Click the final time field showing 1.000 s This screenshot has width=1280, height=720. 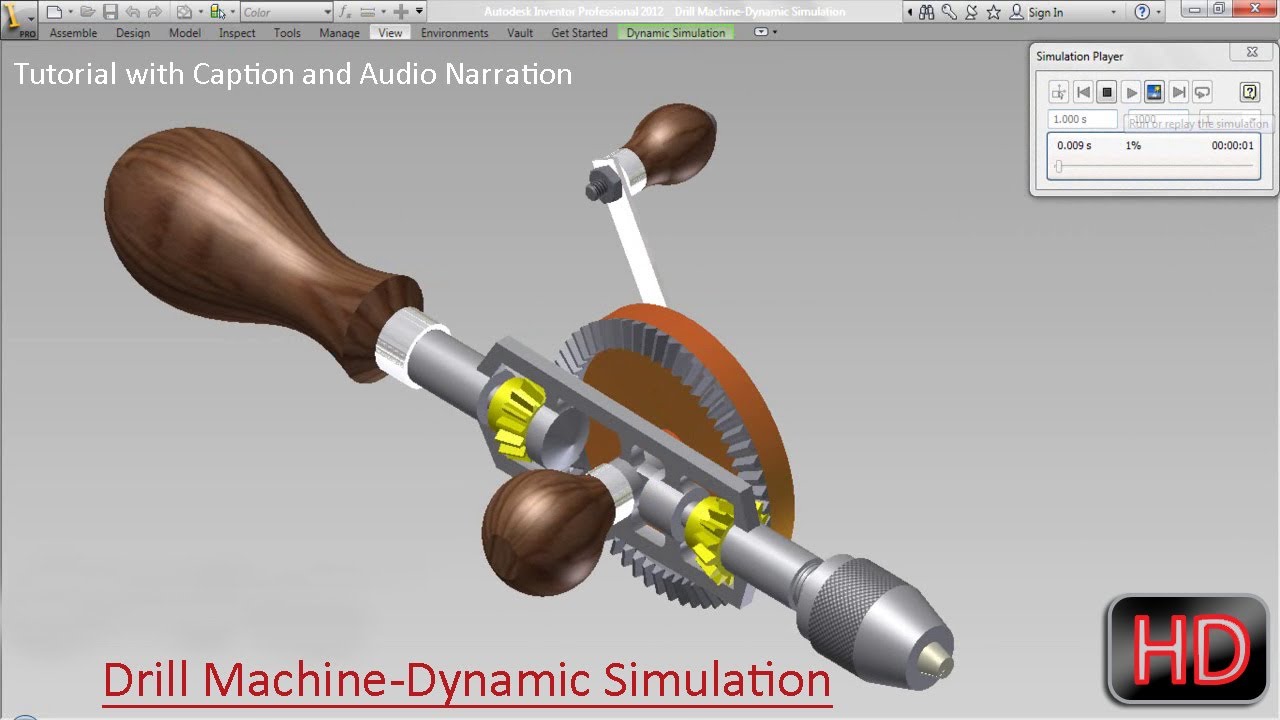pos(1082,119)
